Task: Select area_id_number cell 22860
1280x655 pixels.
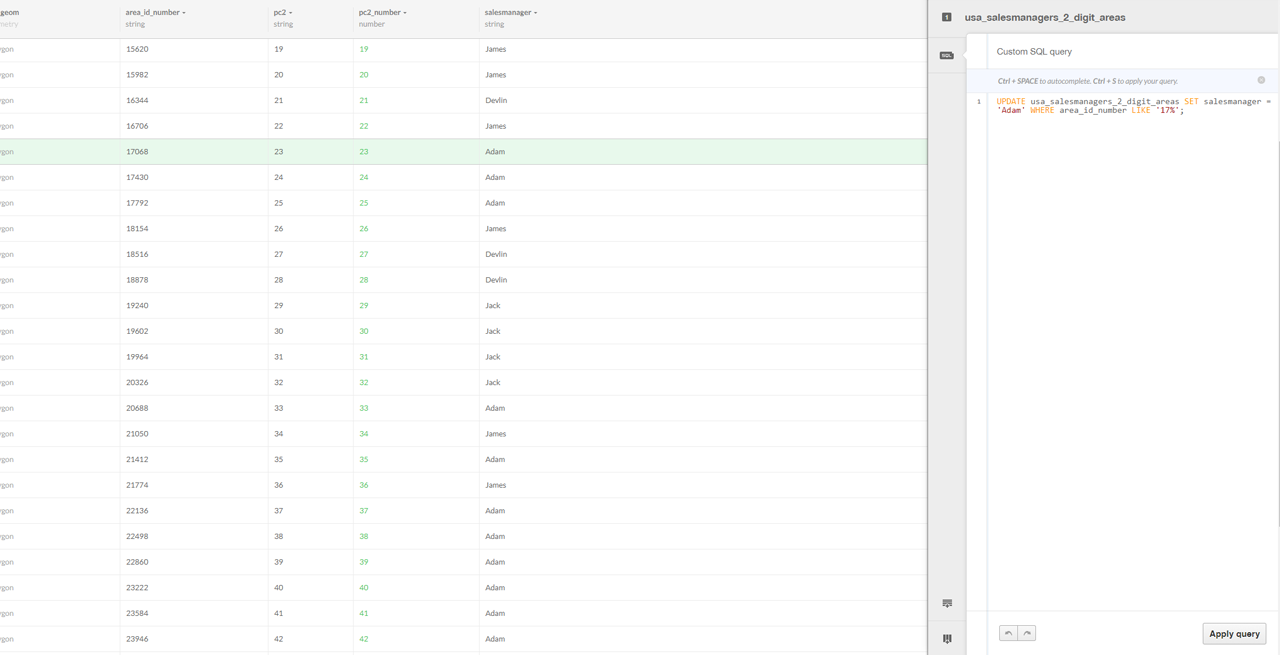Action: [137, 562]
